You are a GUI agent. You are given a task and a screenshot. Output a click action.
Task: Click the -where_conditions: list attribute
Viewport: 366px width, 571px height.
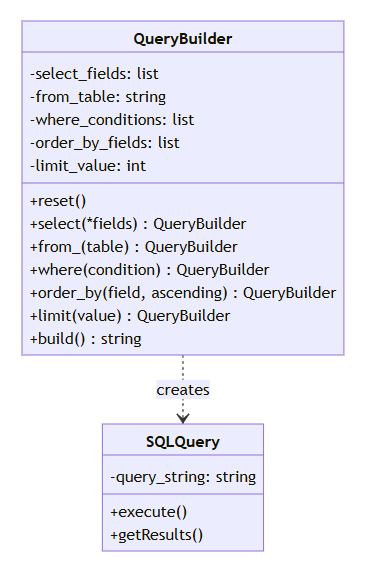coord(112,120)
